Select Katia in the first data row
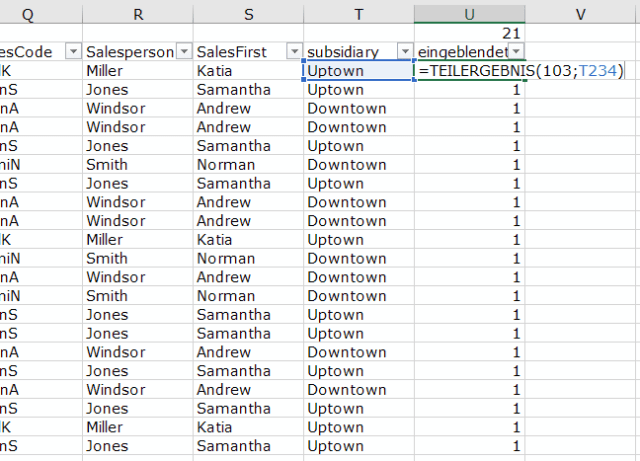Image resolution: width=640 pixels, height=461 pixels. pyautogui.click(x=217, y=71)
